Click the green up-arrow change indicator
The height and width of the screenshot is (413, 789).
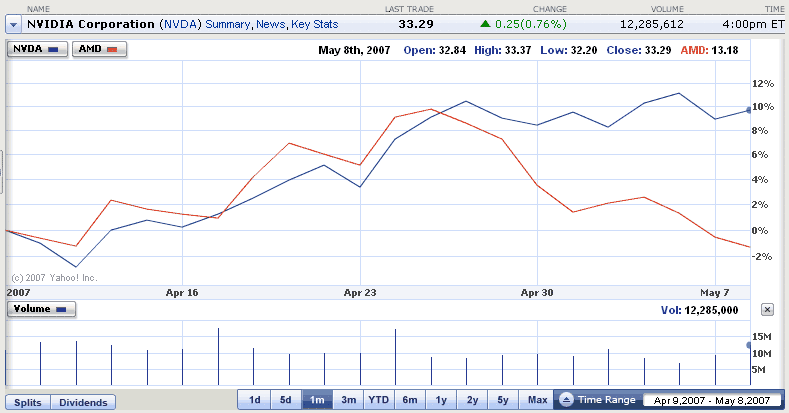485,24
